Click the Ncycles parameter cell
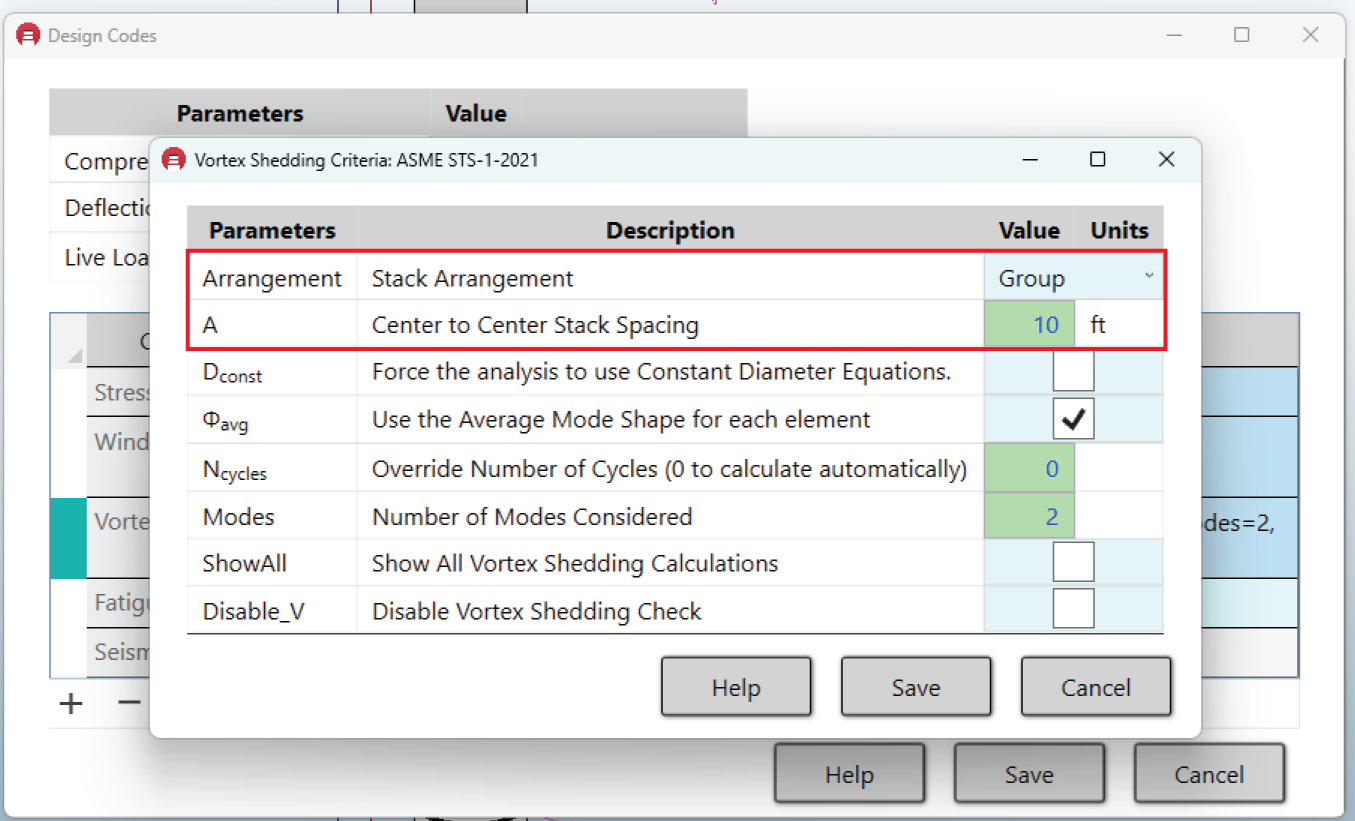This screenshot has width=1355, height=821. (272, 468)
